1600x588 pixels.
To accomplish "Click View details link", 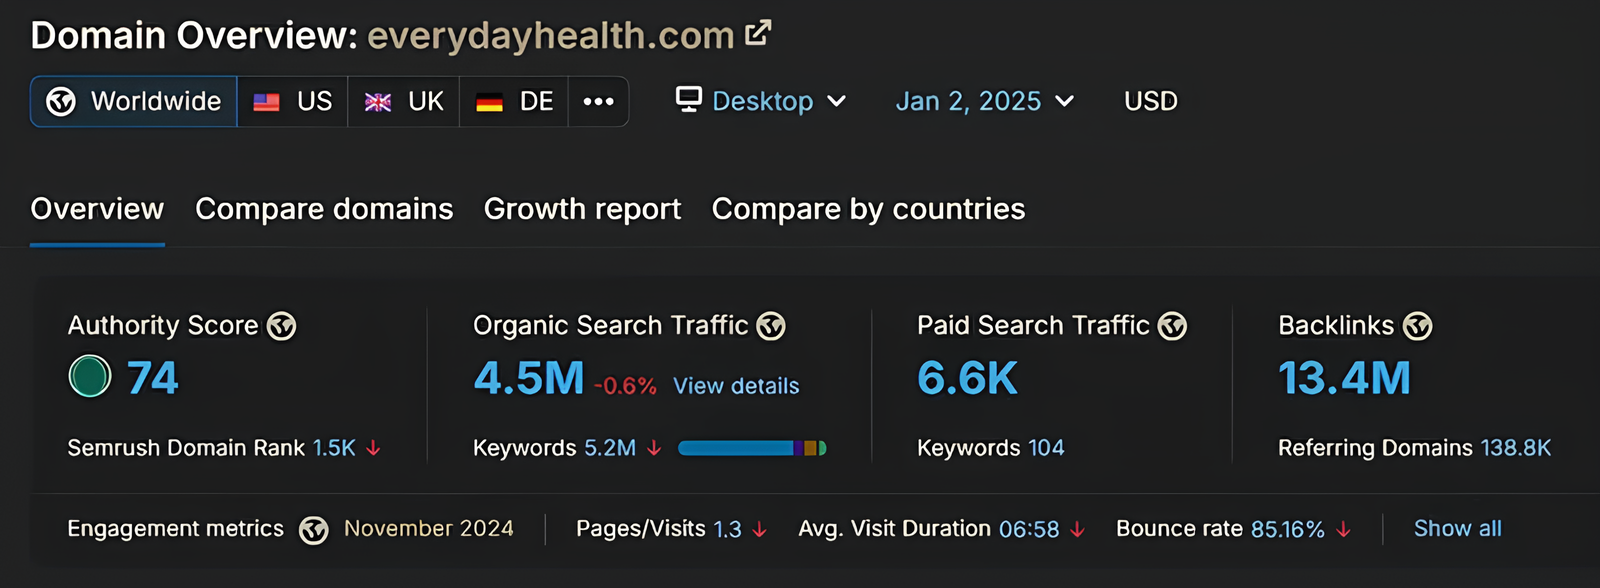I will click(736, 386).
